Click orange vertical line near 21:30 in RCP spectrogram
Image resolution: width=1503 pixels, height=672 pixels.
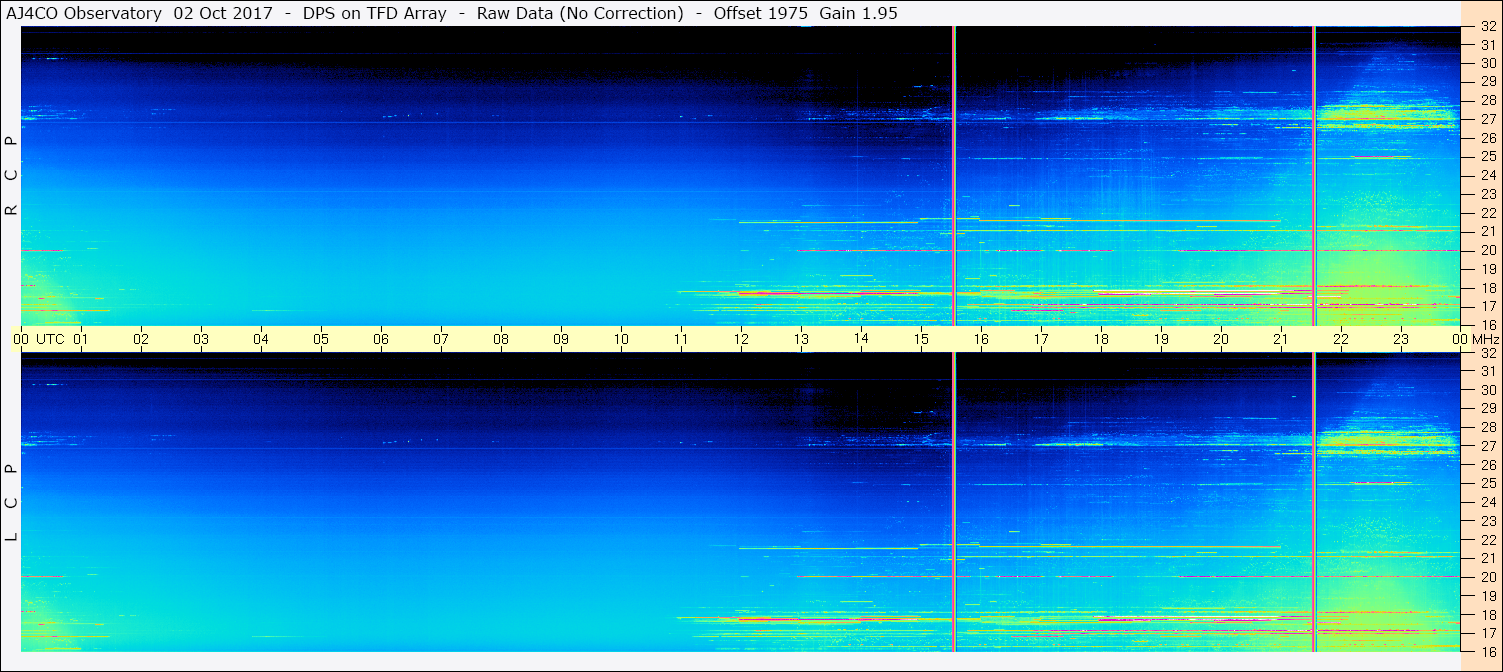pos(1313,176)
